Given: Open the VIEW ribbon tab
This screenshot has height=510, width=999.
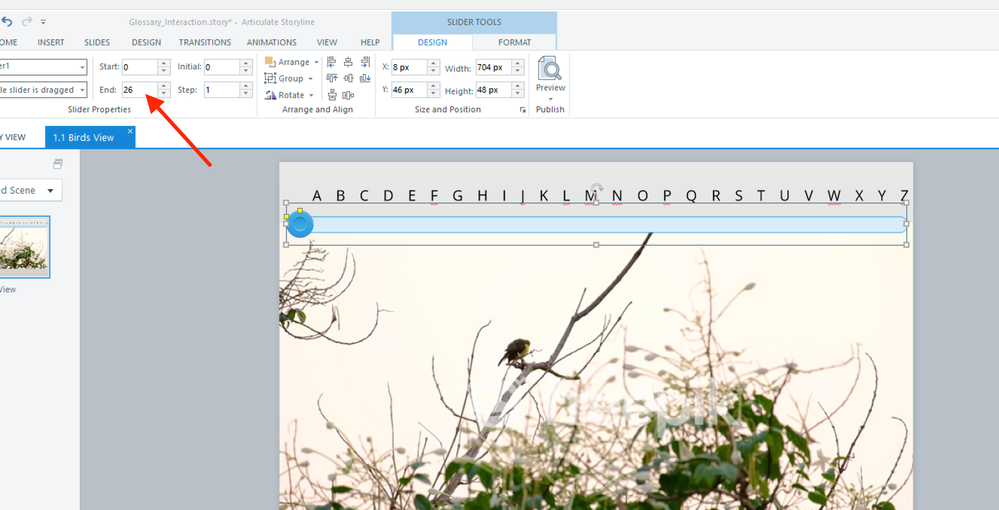Looking at the screenshot, I should pyautogui.click(x=327, y=42).
